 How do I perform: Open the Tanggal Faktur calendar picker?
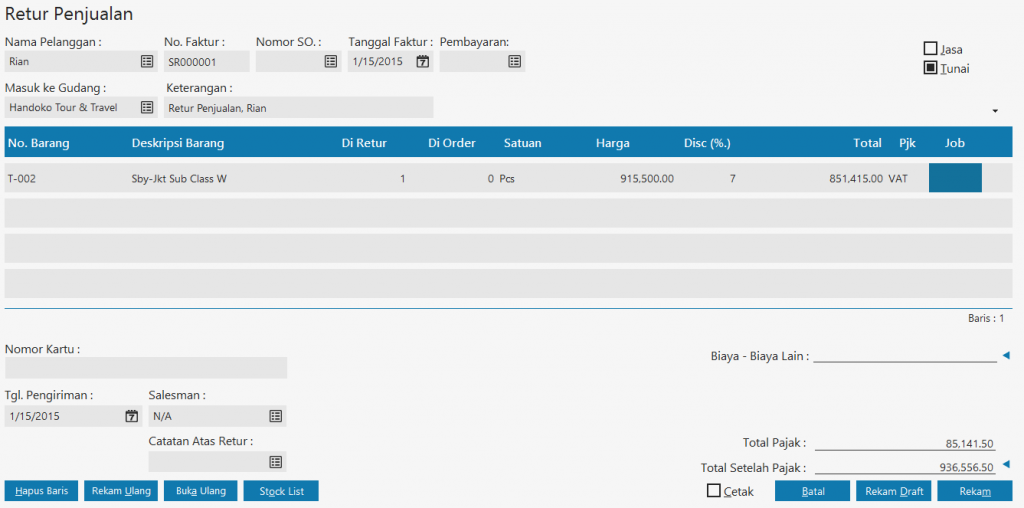click(422, 62)
